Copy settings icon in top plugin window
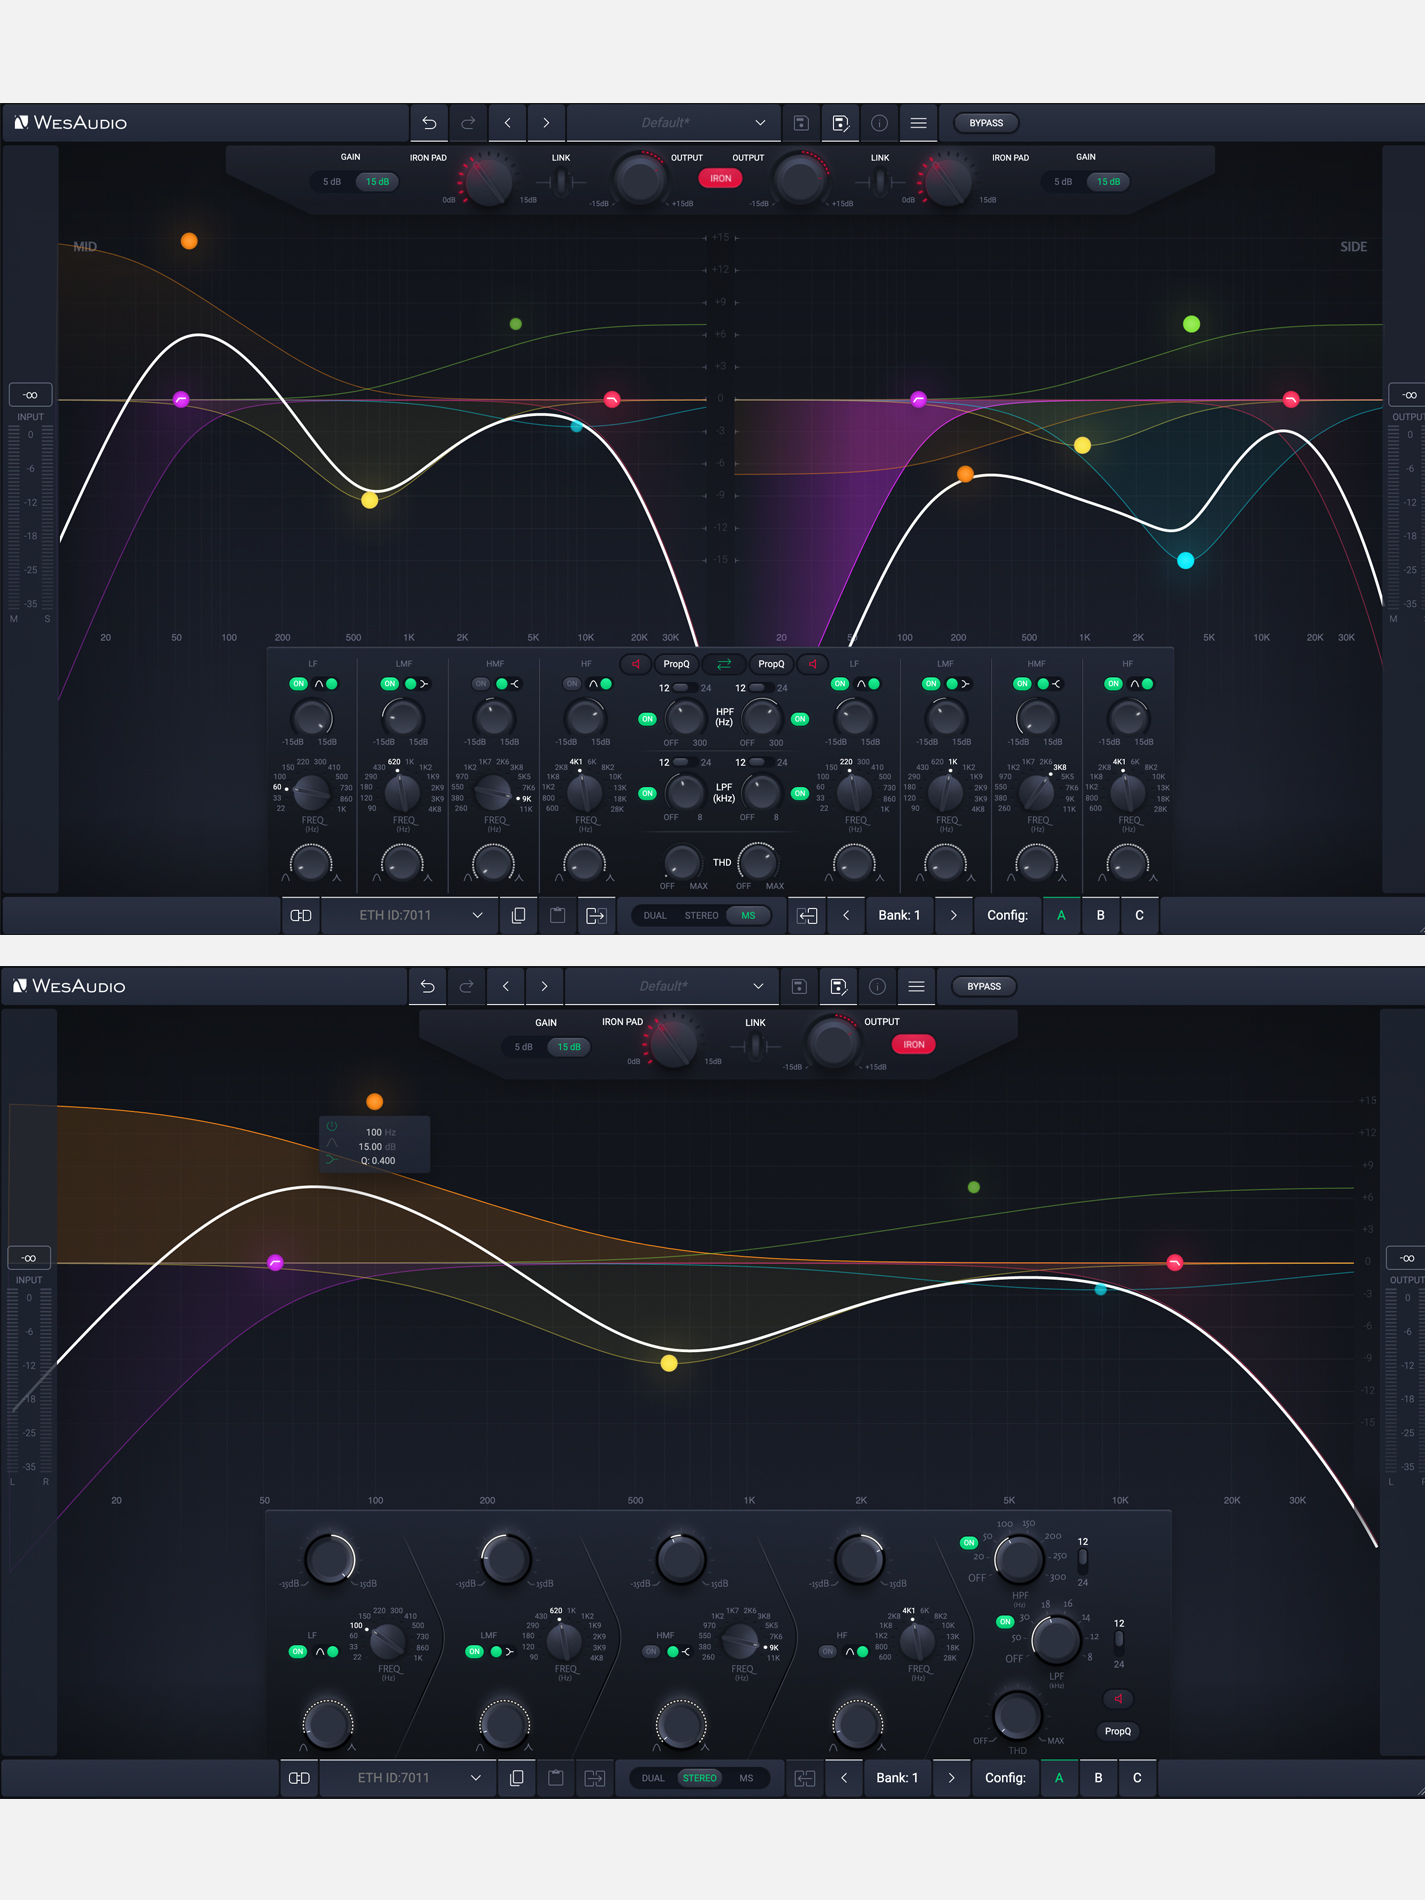This screenshot has height=1900, width=1425. pos(518,915)
